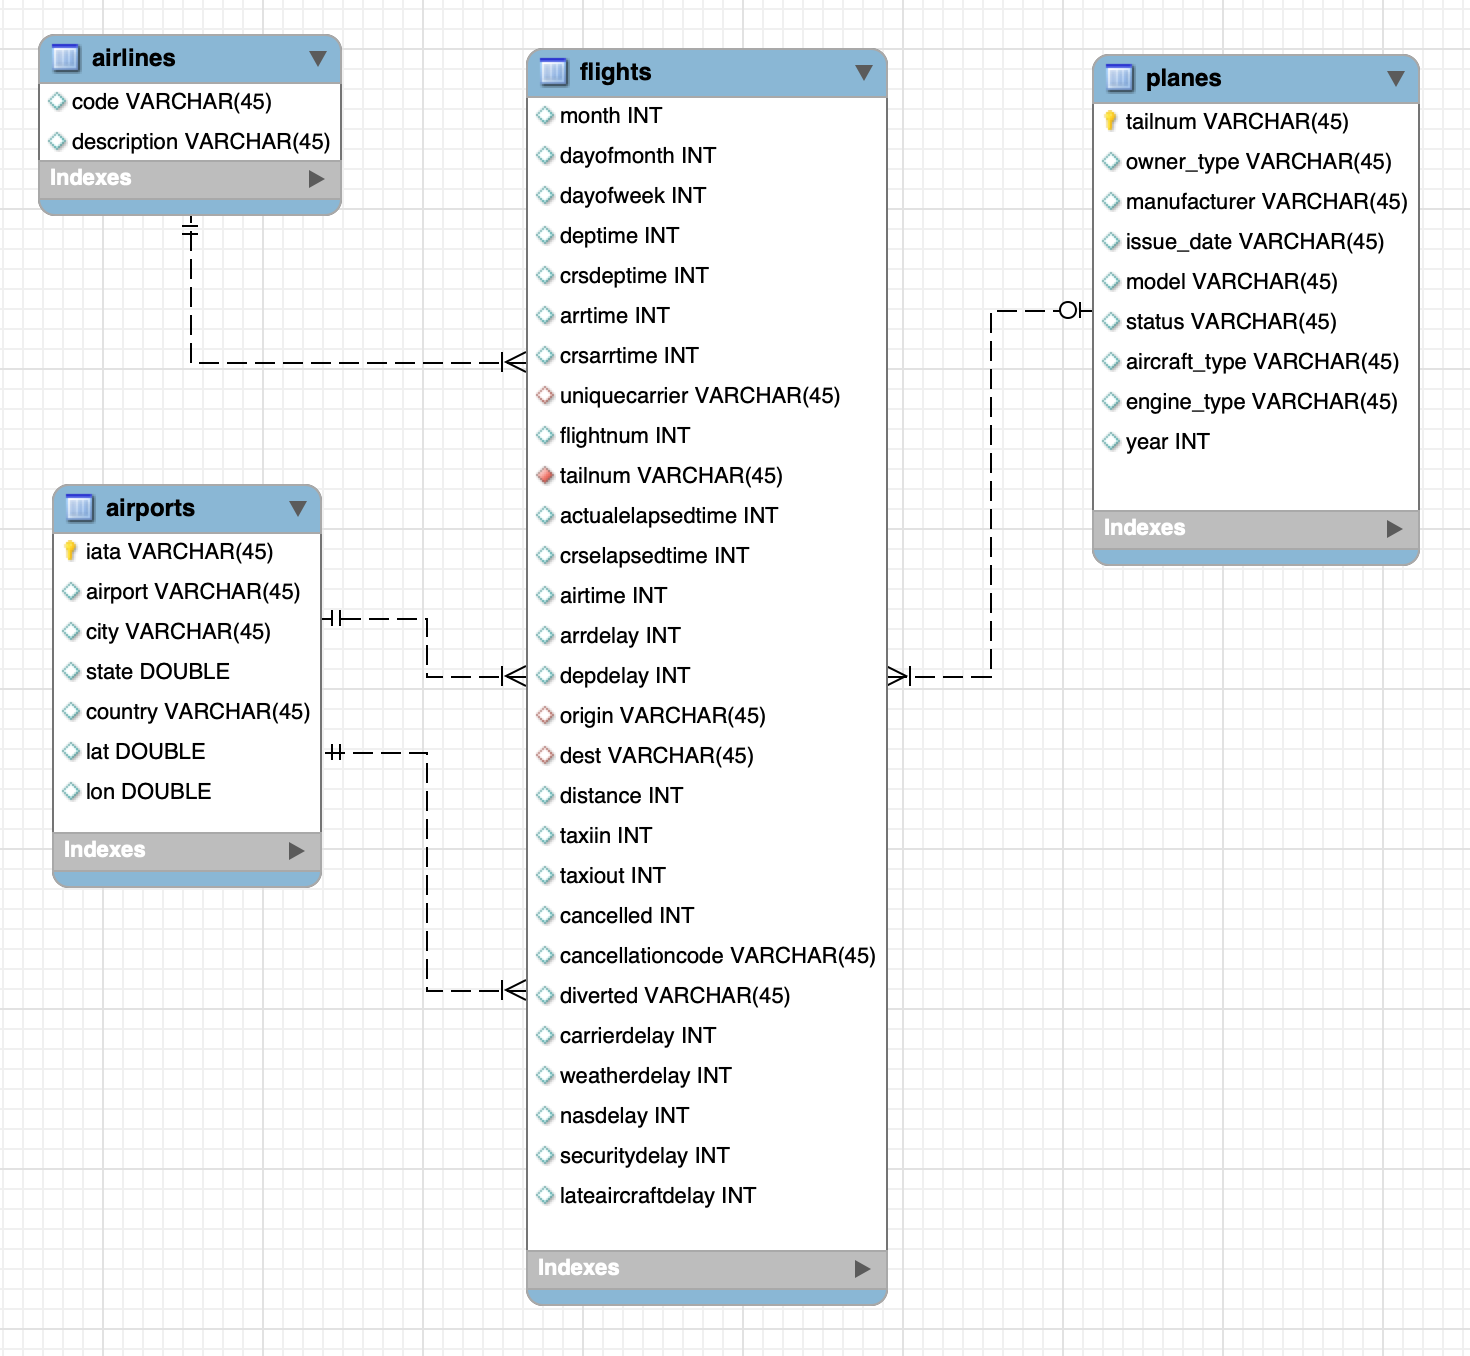
Task: Collapse the flights table with header arrow
Action: point(864,72)
